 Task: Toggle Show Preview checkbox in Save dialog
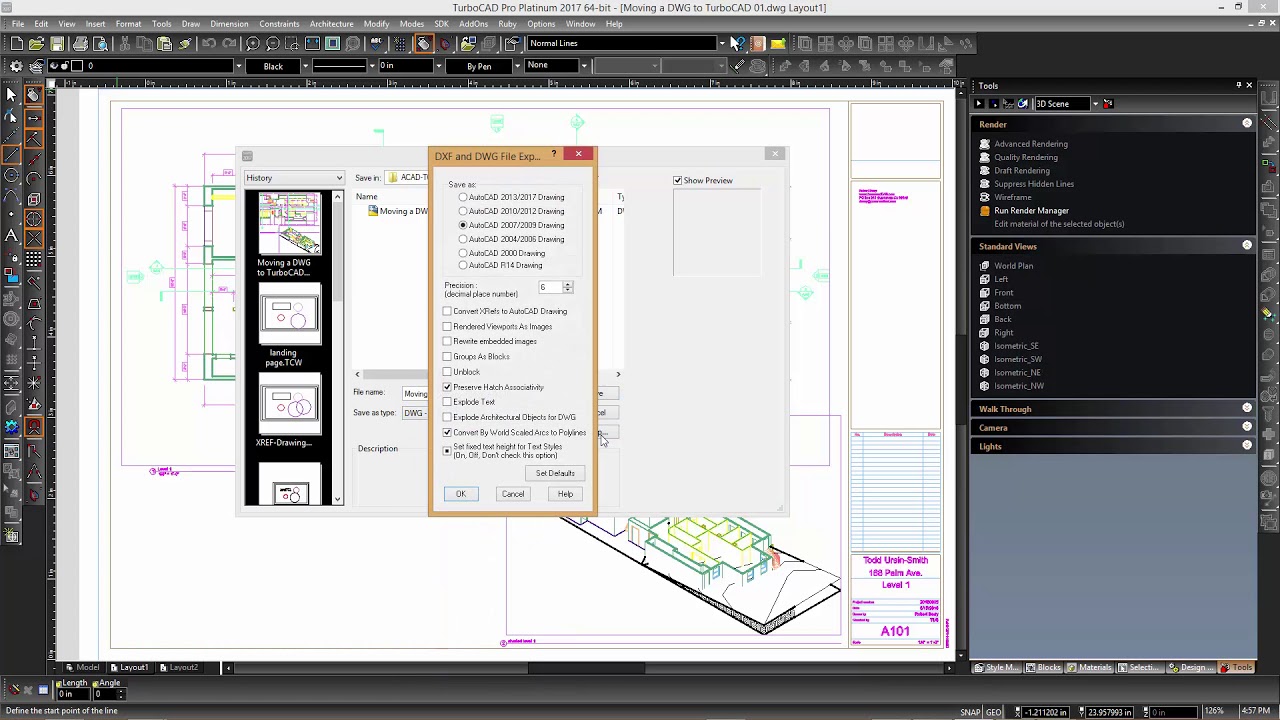(677, 181)
